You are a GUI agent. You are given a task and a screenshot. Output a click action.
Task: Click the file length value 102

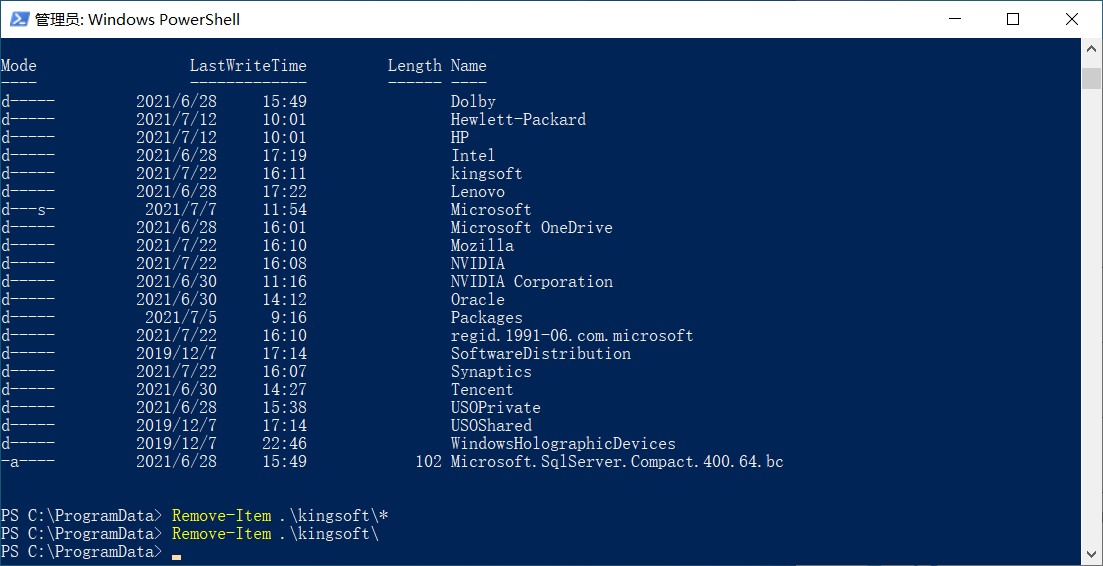(x=428, y=462)
